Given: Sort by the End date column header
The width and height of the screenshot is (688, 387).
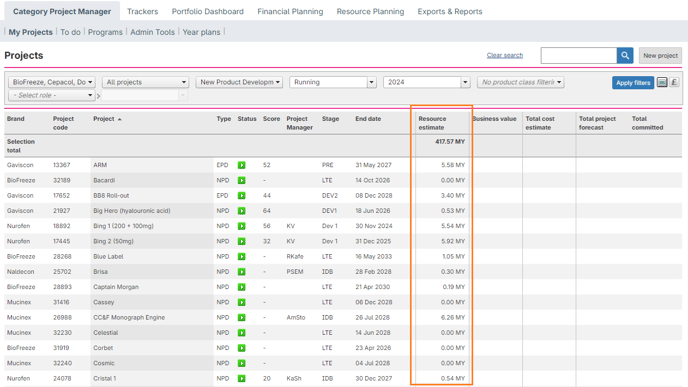Looking at the screenshot, I should click(368, 119).
